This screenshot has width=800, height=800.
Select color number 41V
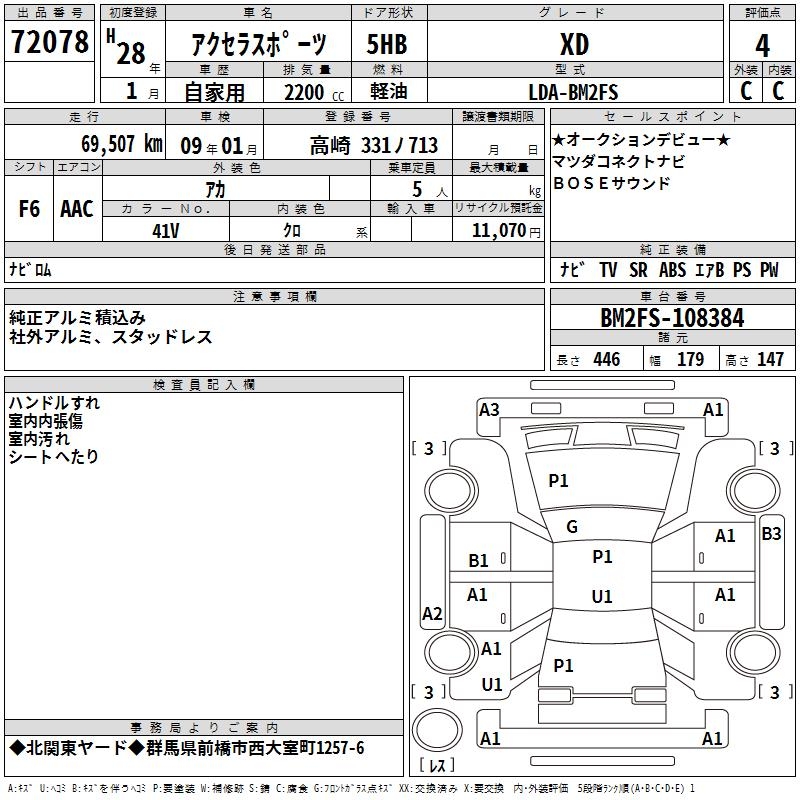(x=166, y=231)
